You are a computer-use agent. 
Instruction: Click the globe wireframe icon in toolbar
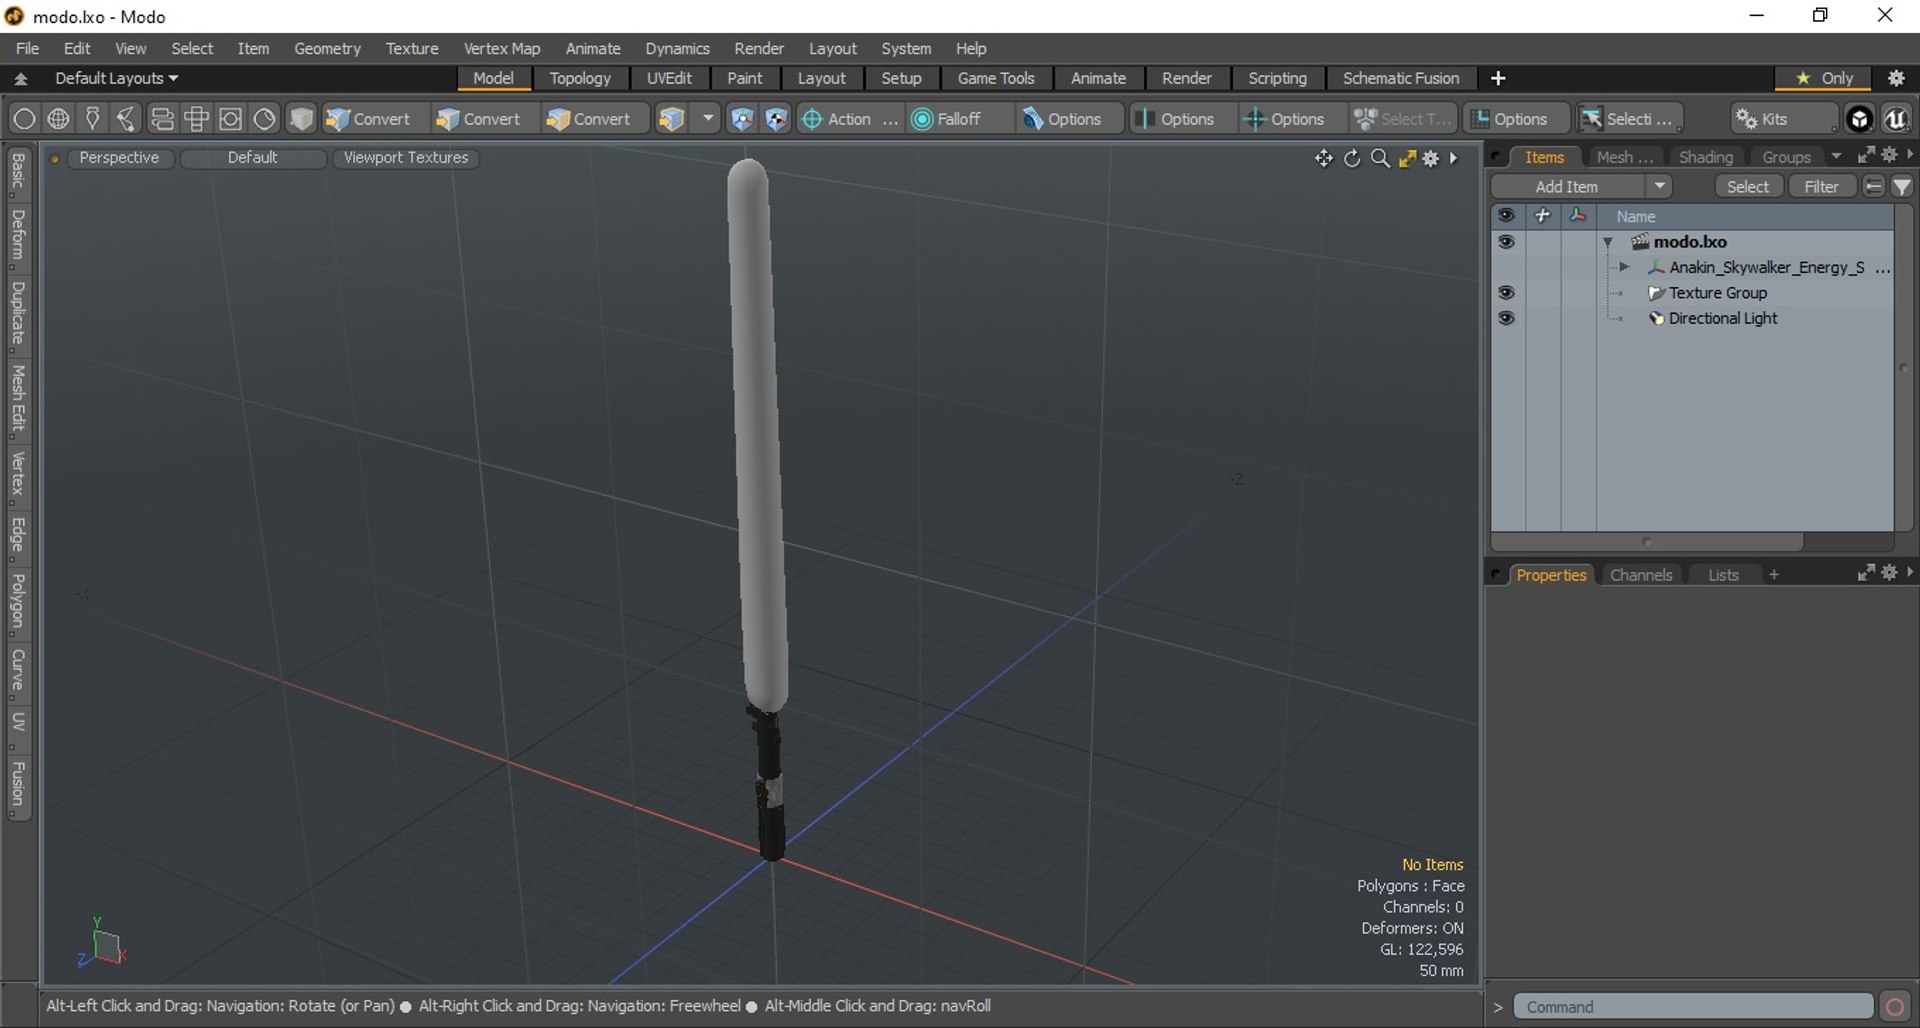(58, 119)
